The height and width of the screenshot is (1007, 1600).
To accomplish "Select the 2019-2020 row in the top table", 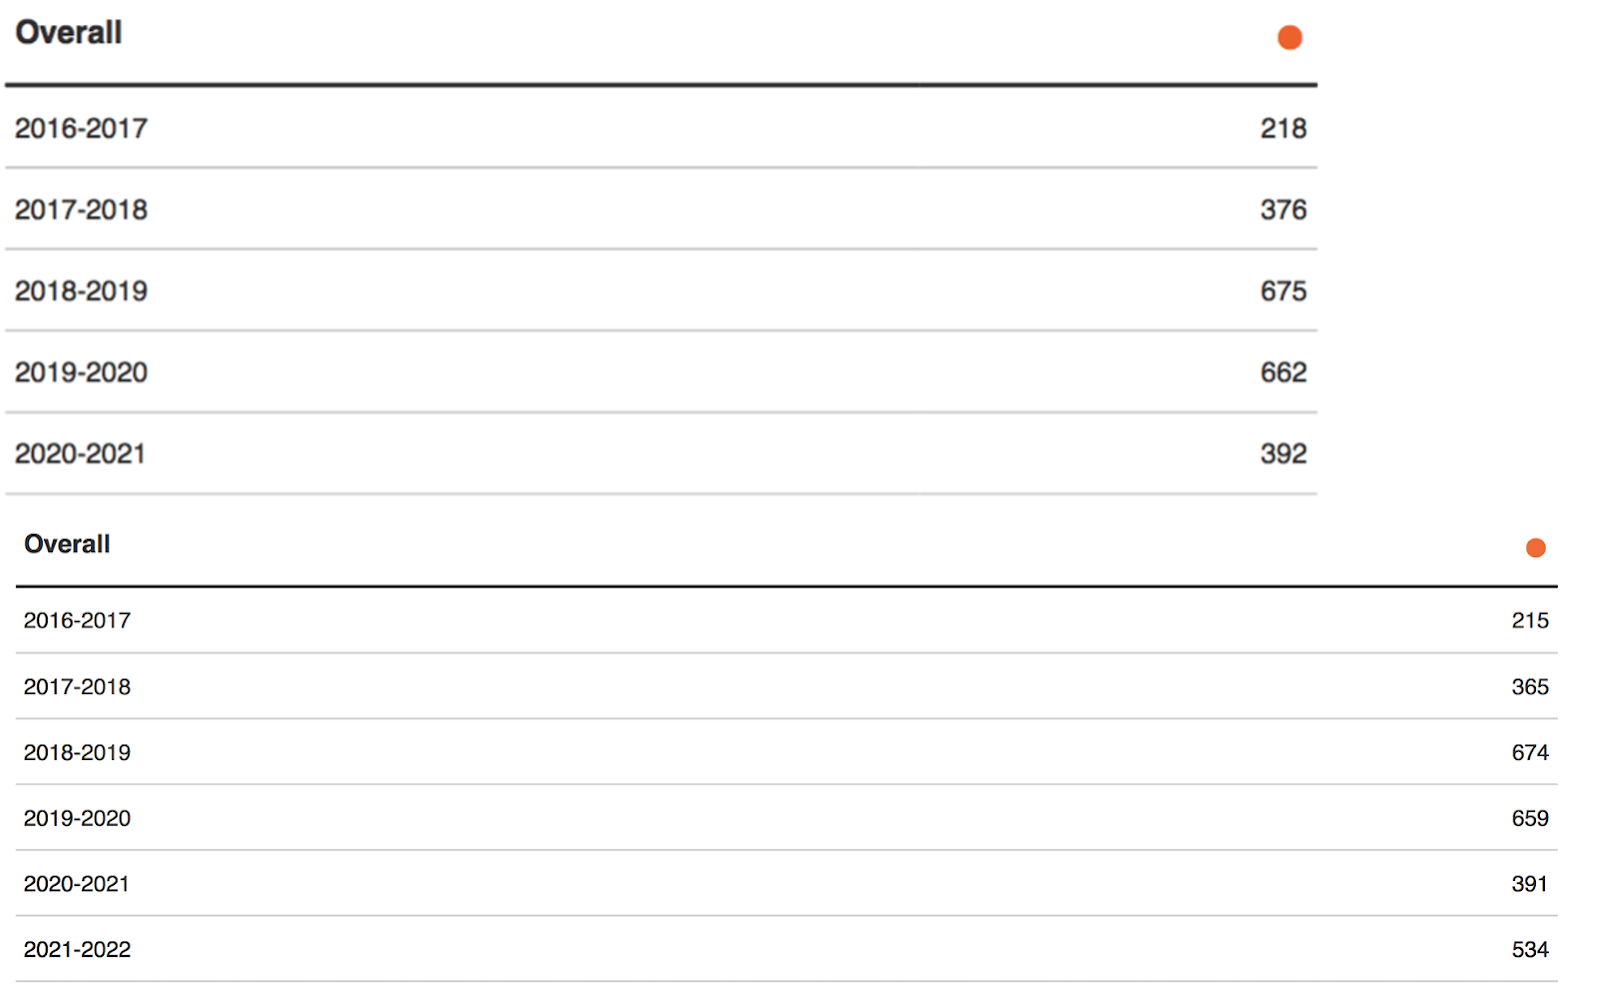I will [x=661, y=372].
